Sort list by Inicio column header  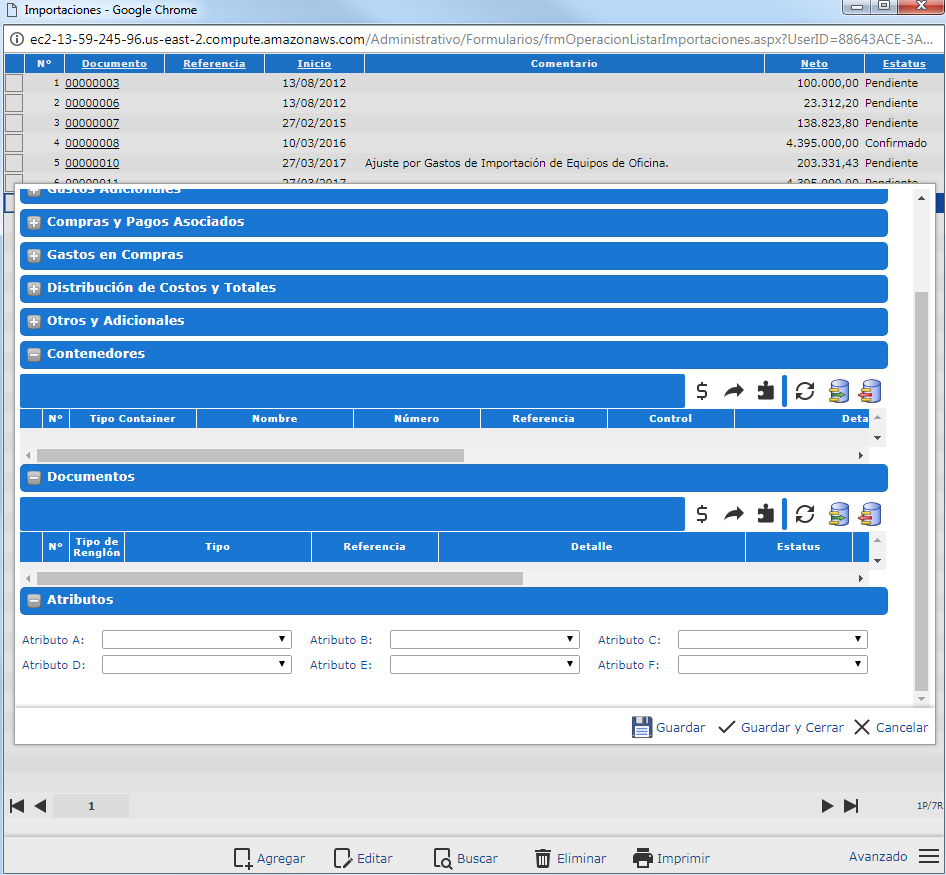pos(314,63)
